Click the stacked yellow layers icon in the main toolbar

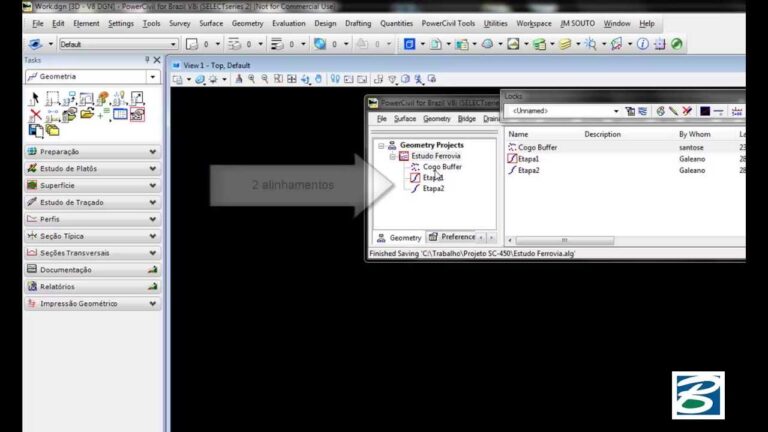(565, 44)
